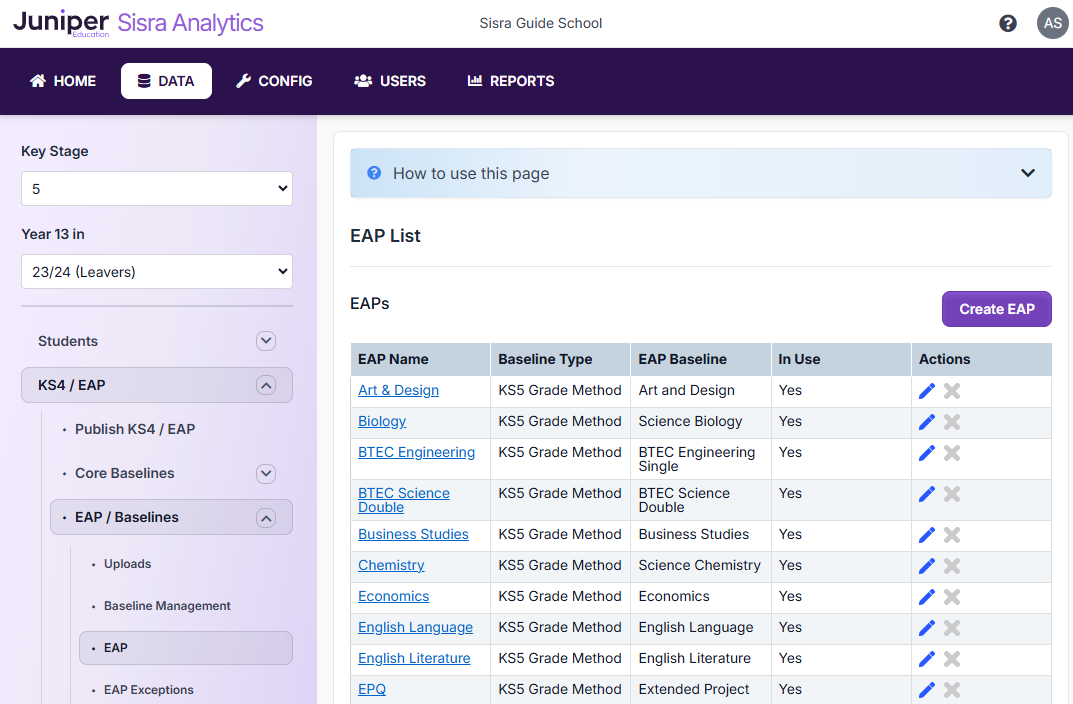This screenshot has height=704, width=1073.
Task: Open the Key Stage dropdown
Action: 157,189
